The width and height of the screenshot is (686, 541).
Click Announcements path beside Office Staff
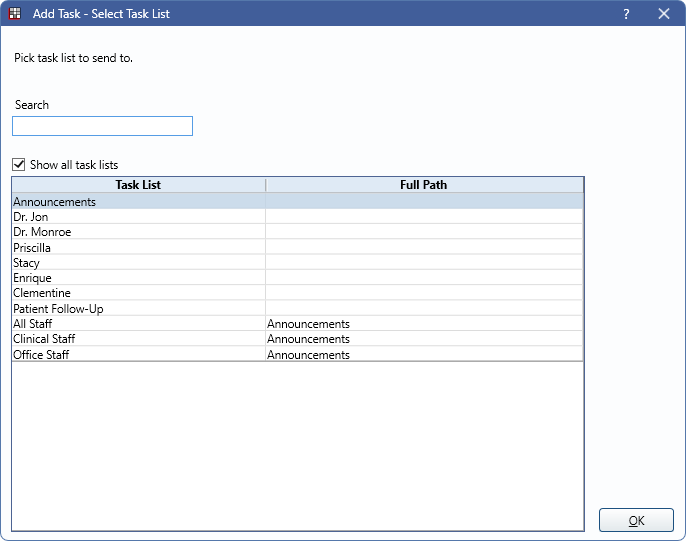click(308, 355)
